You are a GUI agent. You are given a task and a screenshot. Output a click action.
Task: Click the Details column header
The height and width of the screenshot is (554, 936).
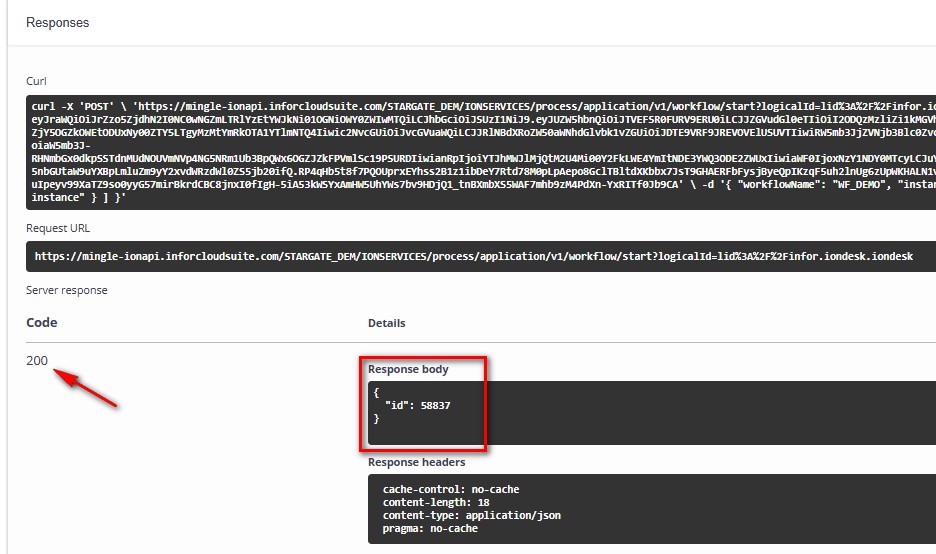tap(386, 323)
